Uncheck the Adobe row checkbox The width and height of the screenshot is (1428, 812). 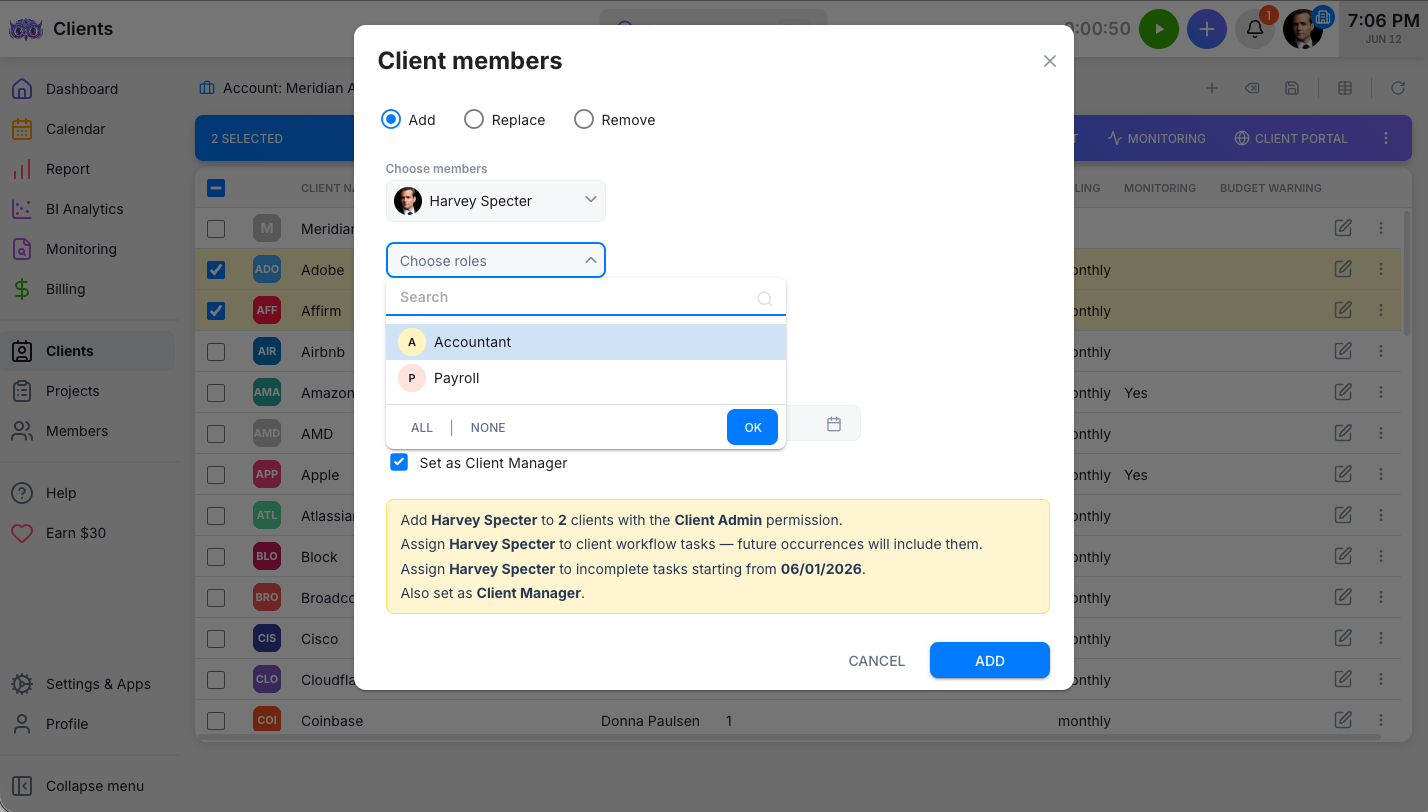pyautogui.click(x=216, y=270)
